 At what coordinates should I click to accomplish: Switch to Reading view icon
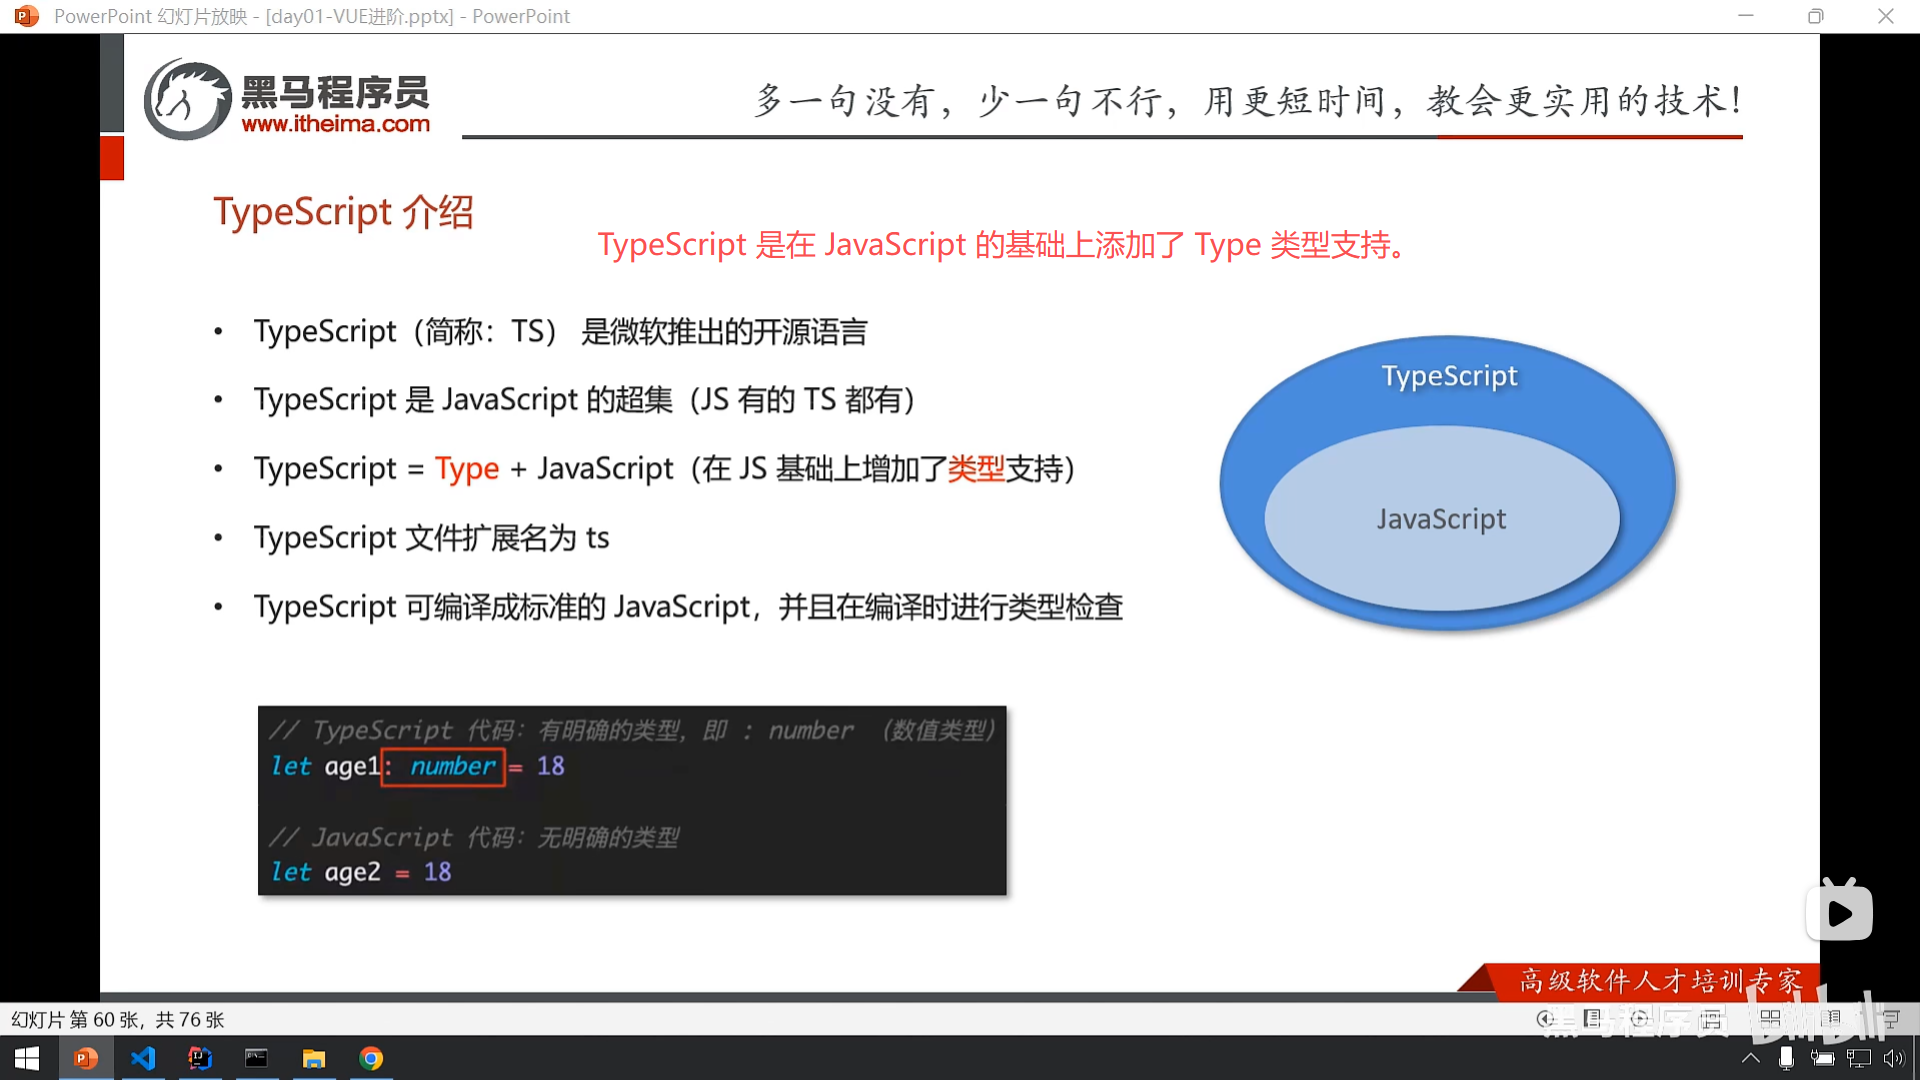pyautogui.click(x=1831, y=1019)
